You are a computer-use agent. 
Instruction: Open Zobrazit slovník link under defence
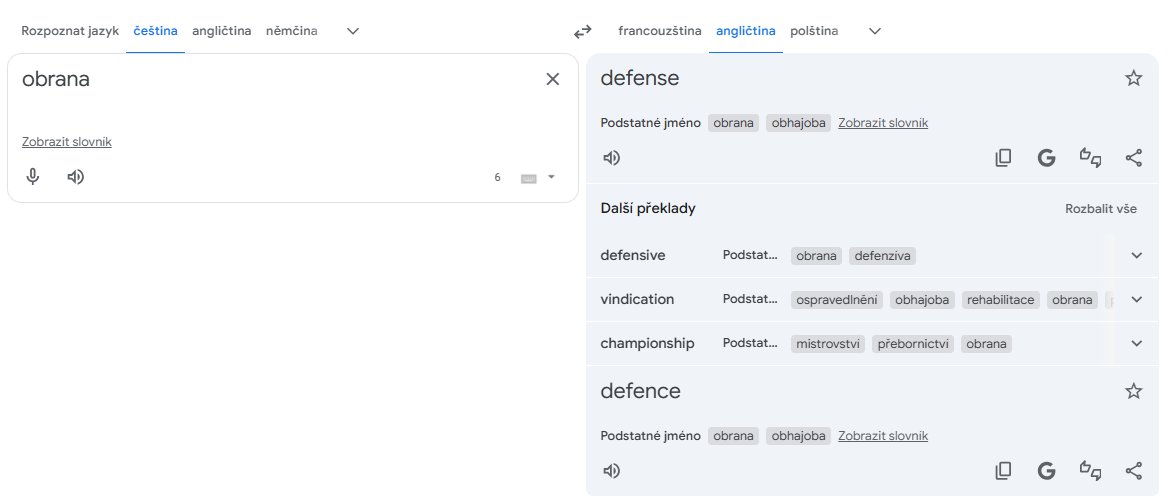pyautogui.click(x=883, y=436)
